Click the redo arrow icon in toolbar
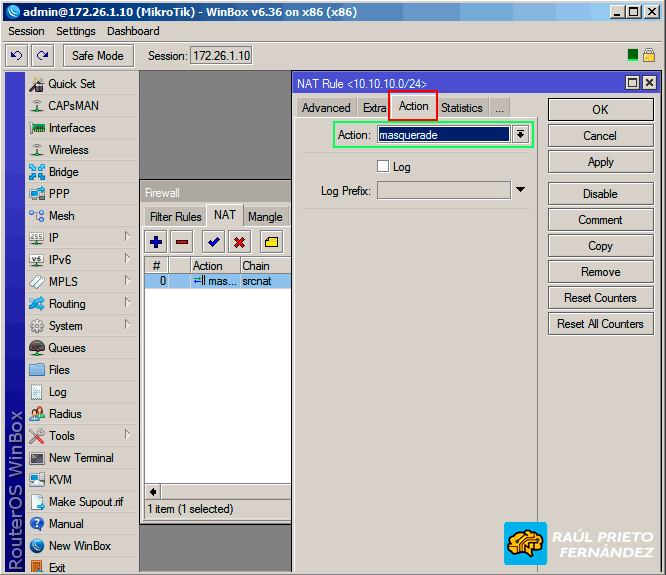 click(x=42, y=56)
